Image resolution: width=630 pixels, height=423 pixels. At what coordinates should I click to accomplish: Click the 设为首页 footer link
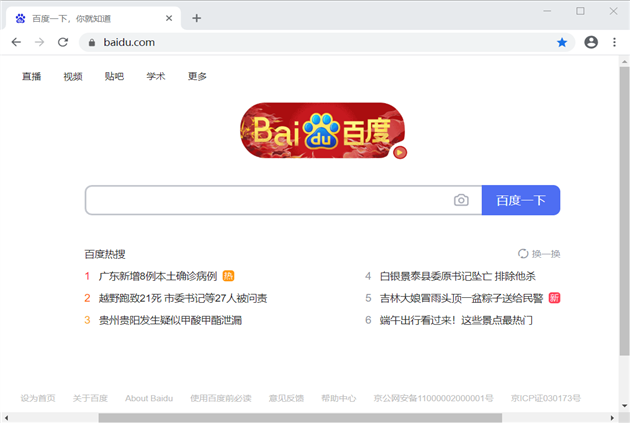[38, 398]
